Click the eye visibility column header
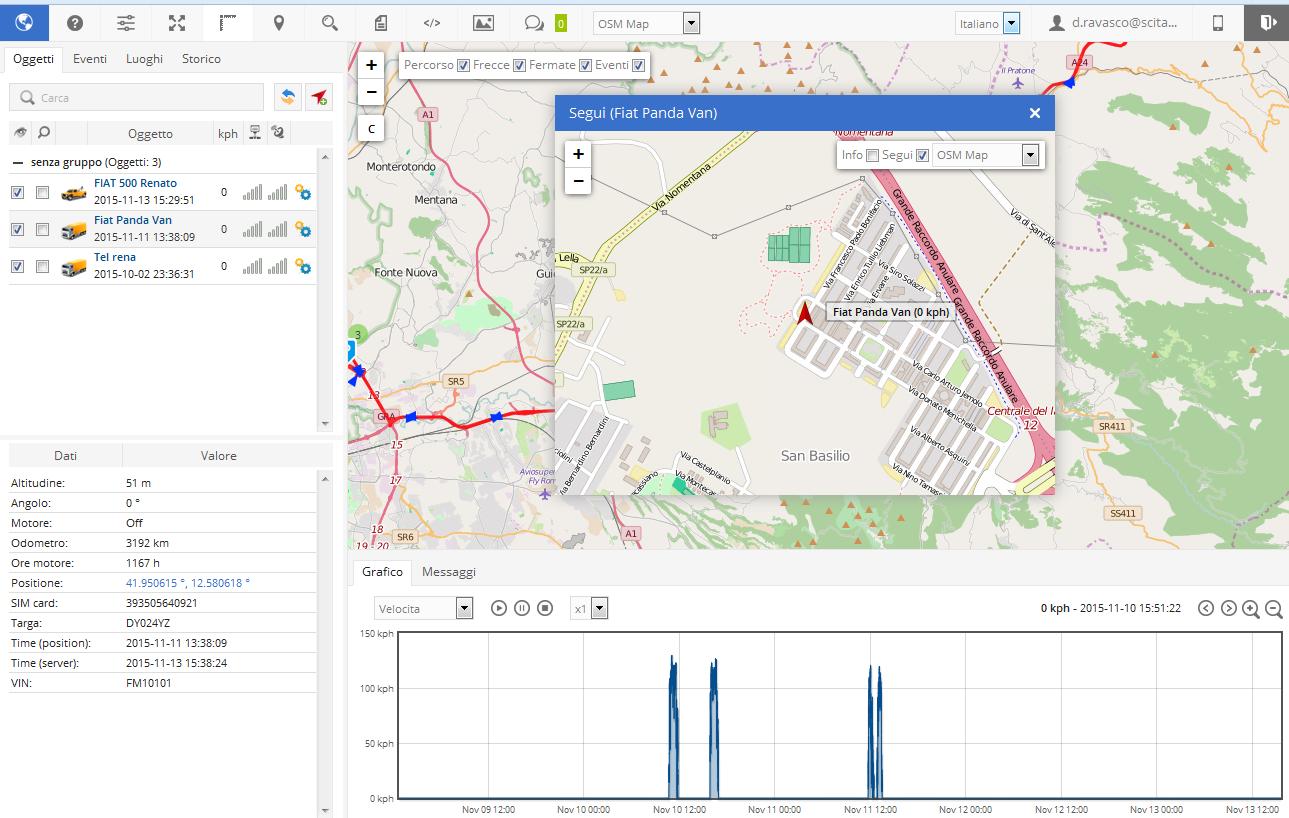This screenshot has height=818, width=1289. (18, 132)
